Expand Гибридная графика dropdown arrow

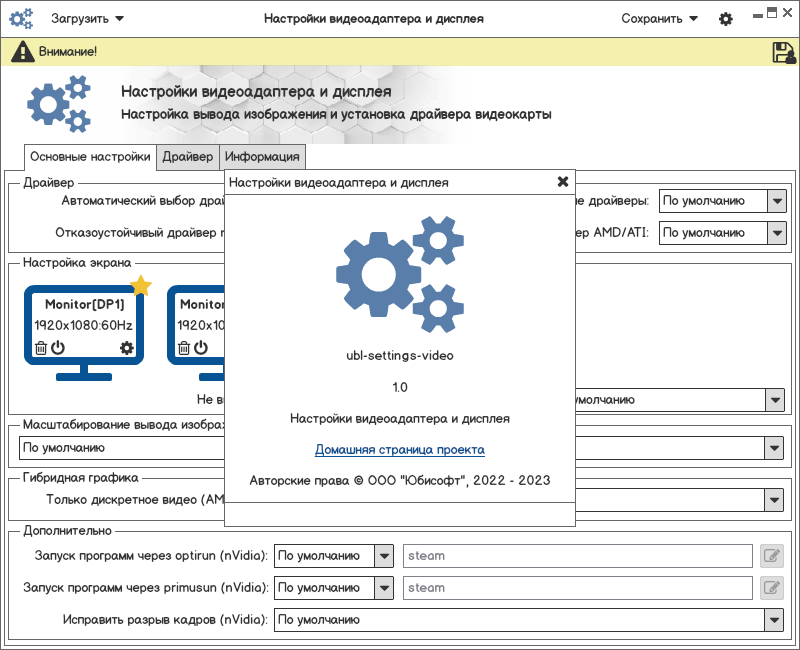774,500
